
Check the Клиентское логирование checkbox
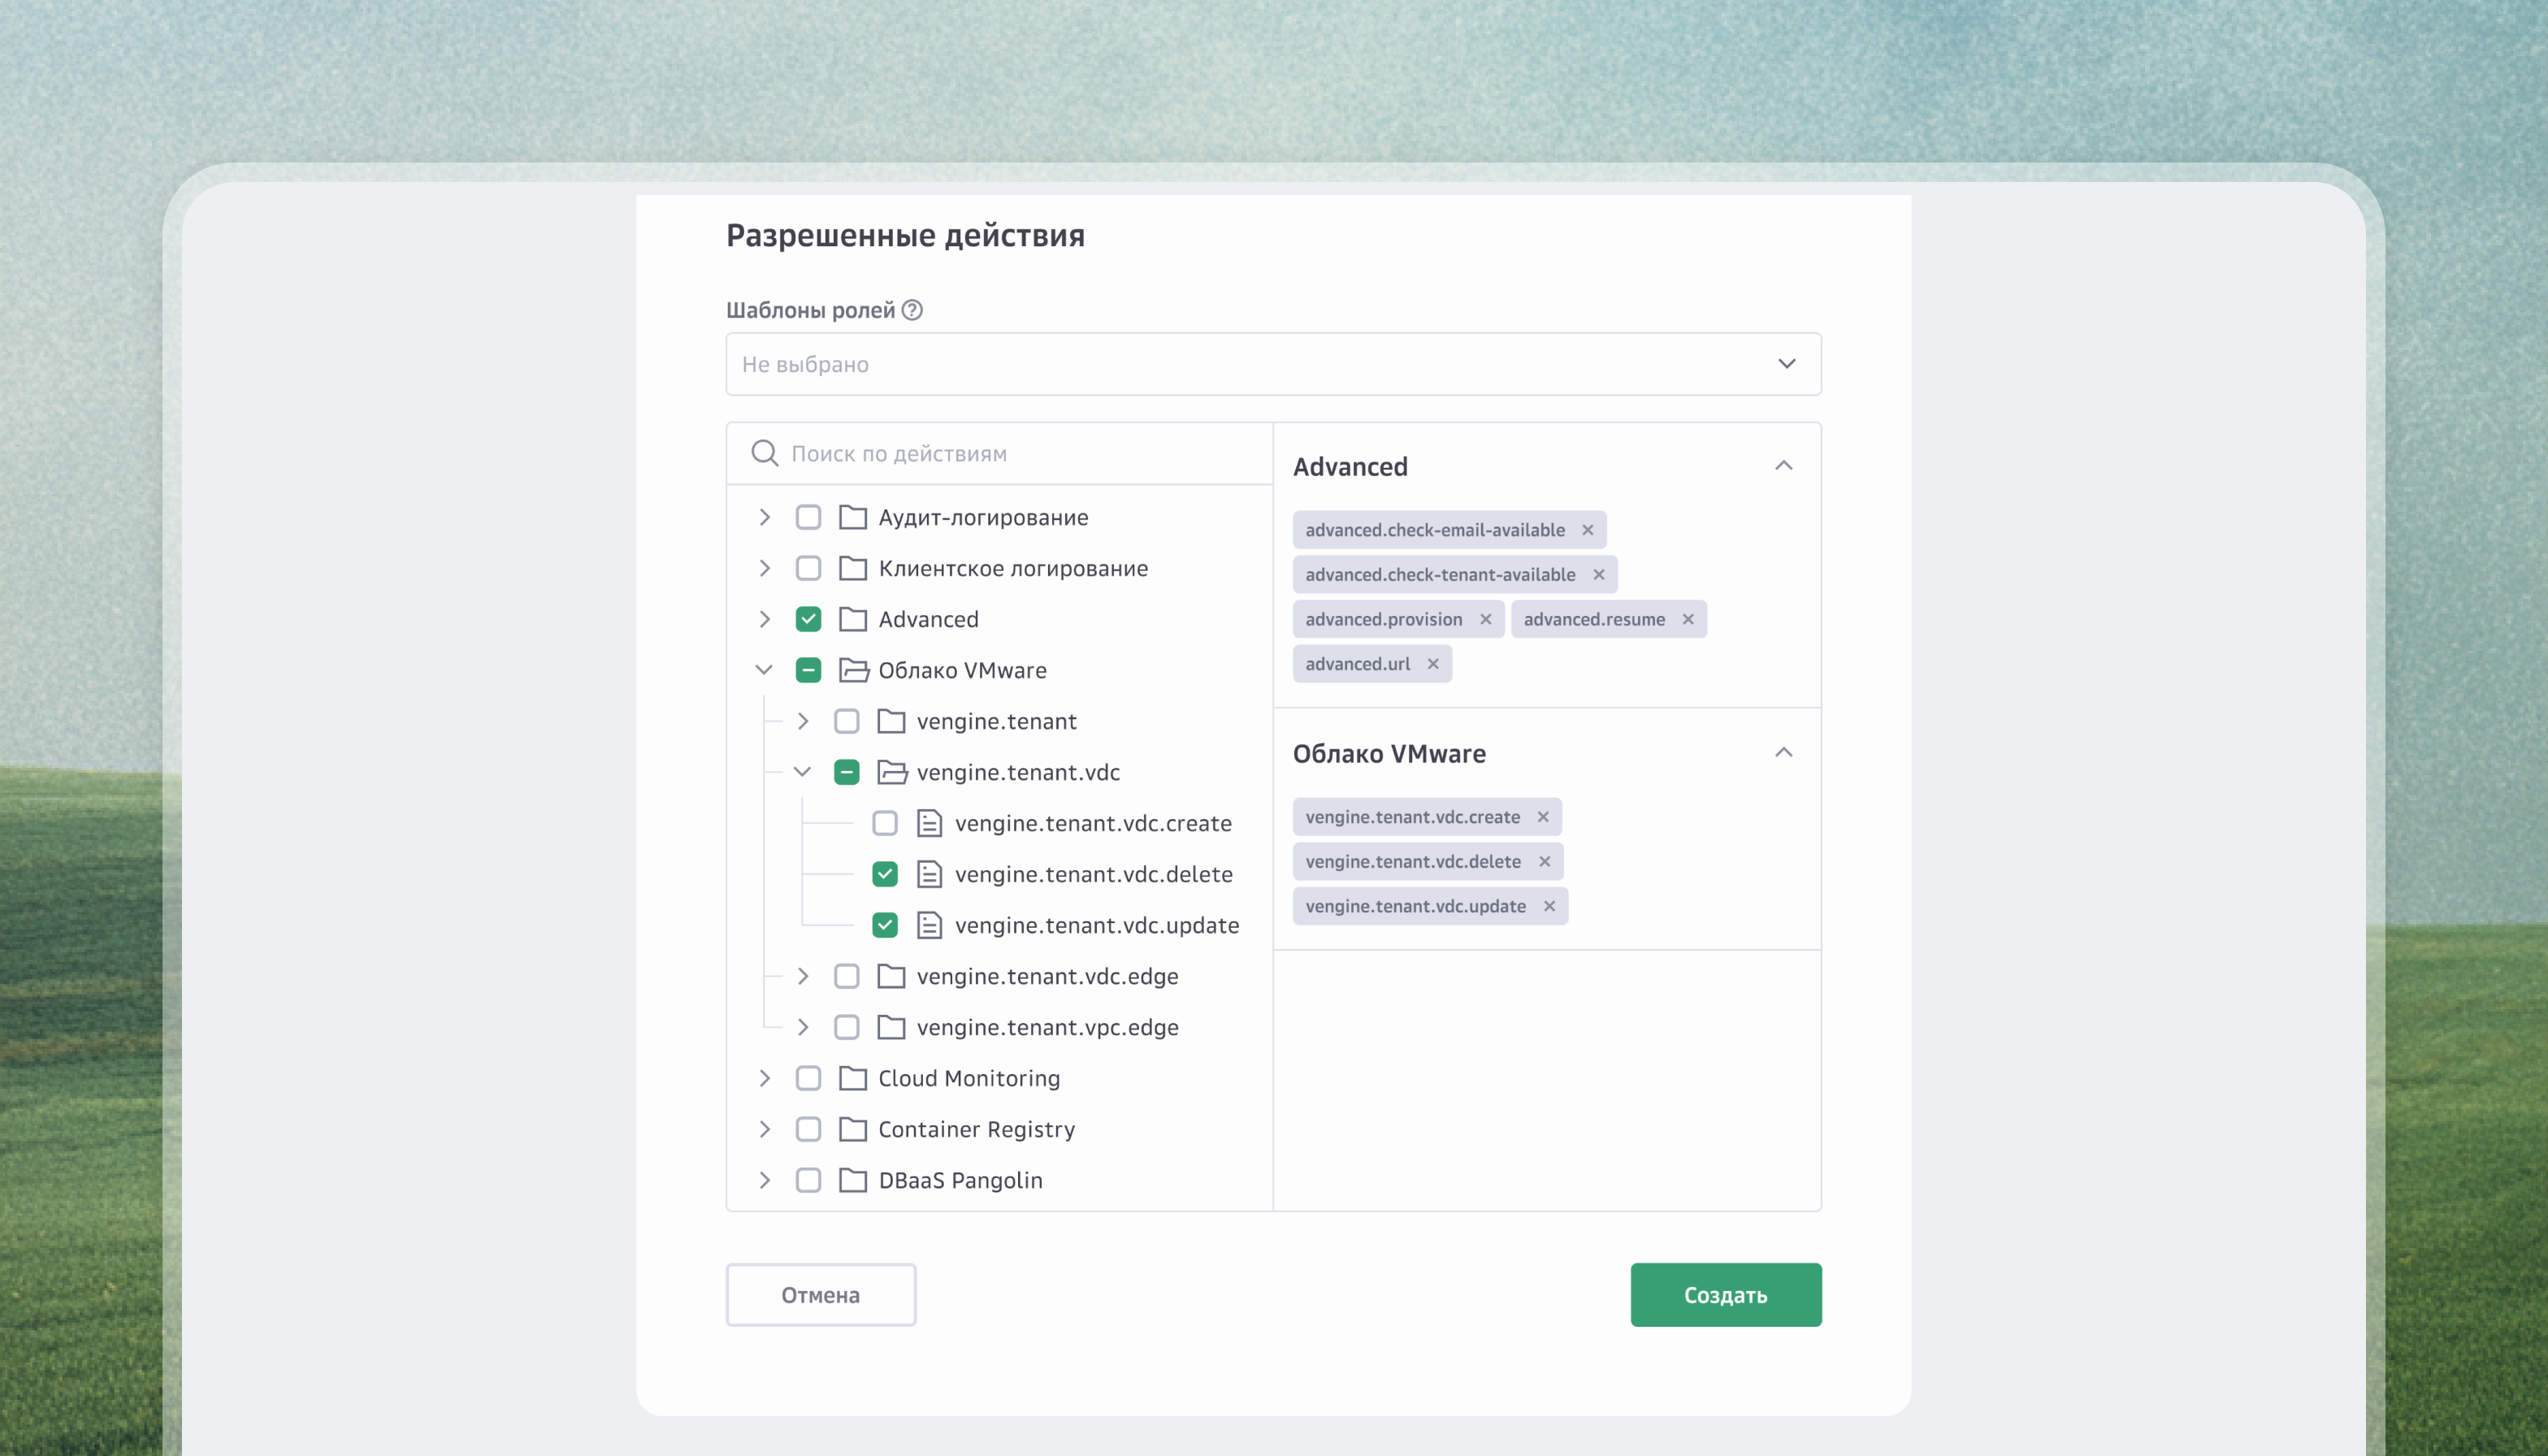[x=808, y=568]
